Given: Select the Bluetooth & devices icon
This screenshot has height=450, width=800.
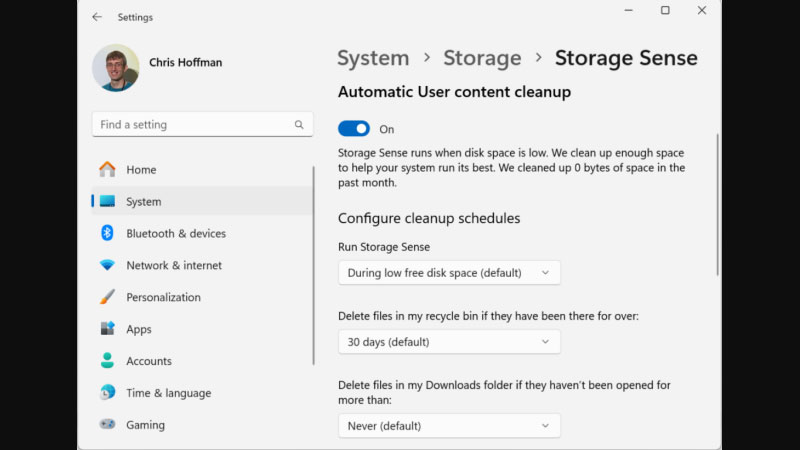Looking at the screenshot, I should tap(107, 233).
